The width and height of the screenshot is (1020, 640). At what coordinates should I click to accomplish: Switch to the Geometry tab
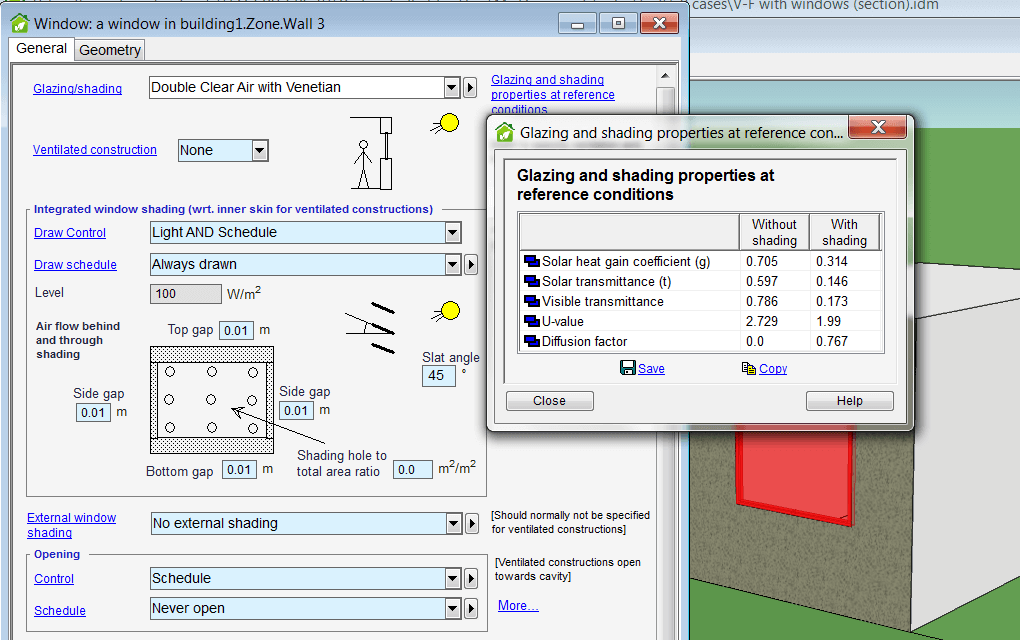[110, 50]
